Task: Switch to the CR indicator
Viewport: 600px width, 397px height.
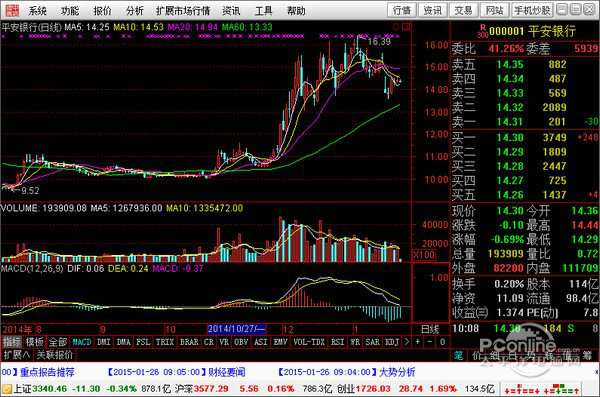Action: coord(209,342)
